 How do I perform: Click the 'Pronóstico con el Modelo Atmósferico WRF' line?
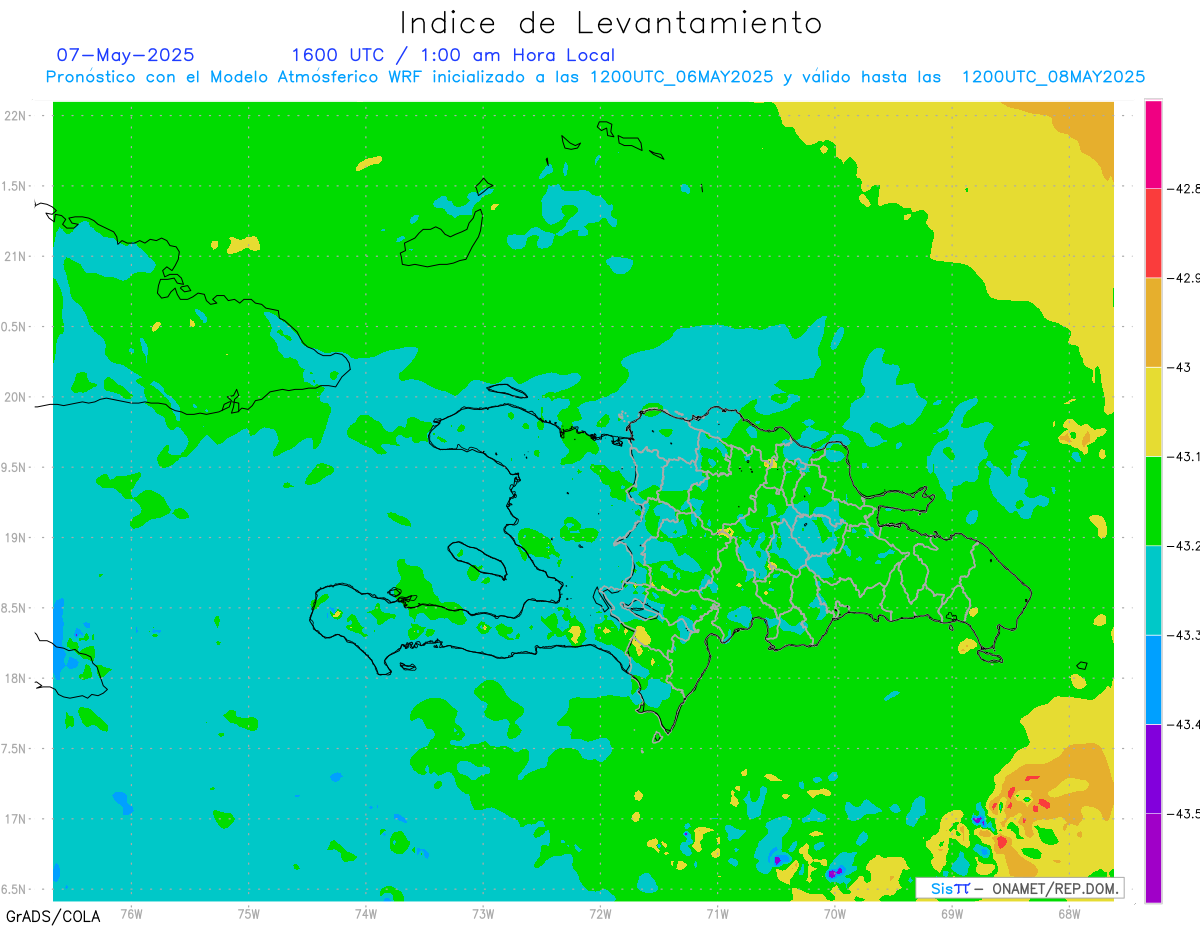coord(595,77)
